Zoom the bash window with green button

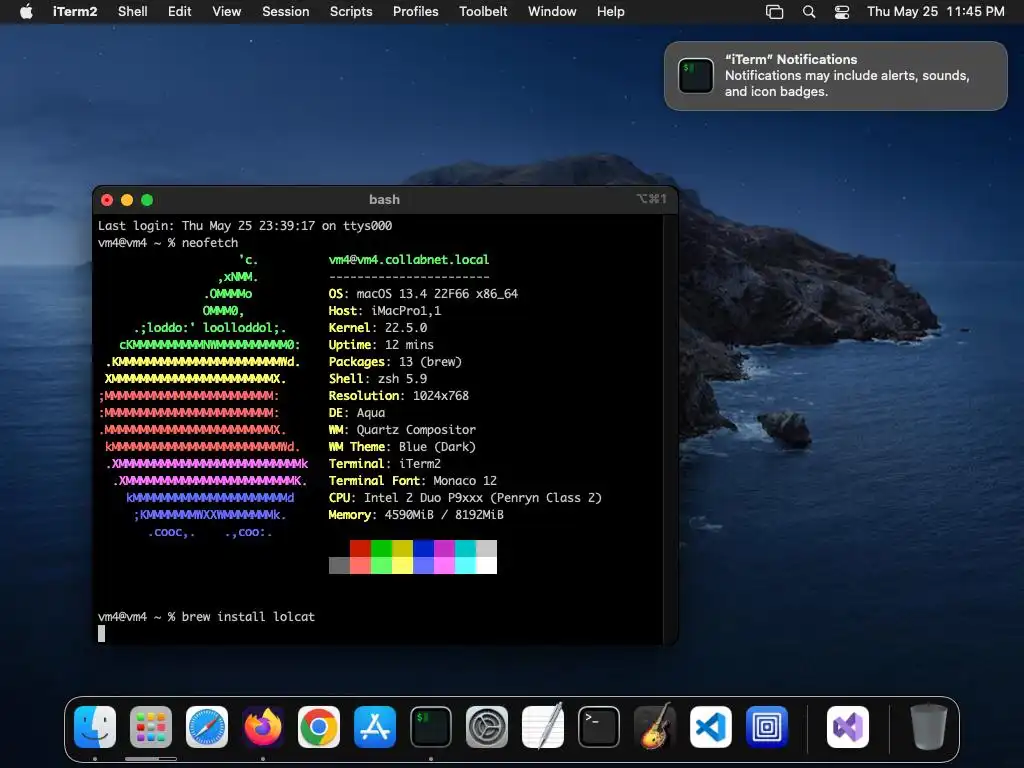[147, 200]
